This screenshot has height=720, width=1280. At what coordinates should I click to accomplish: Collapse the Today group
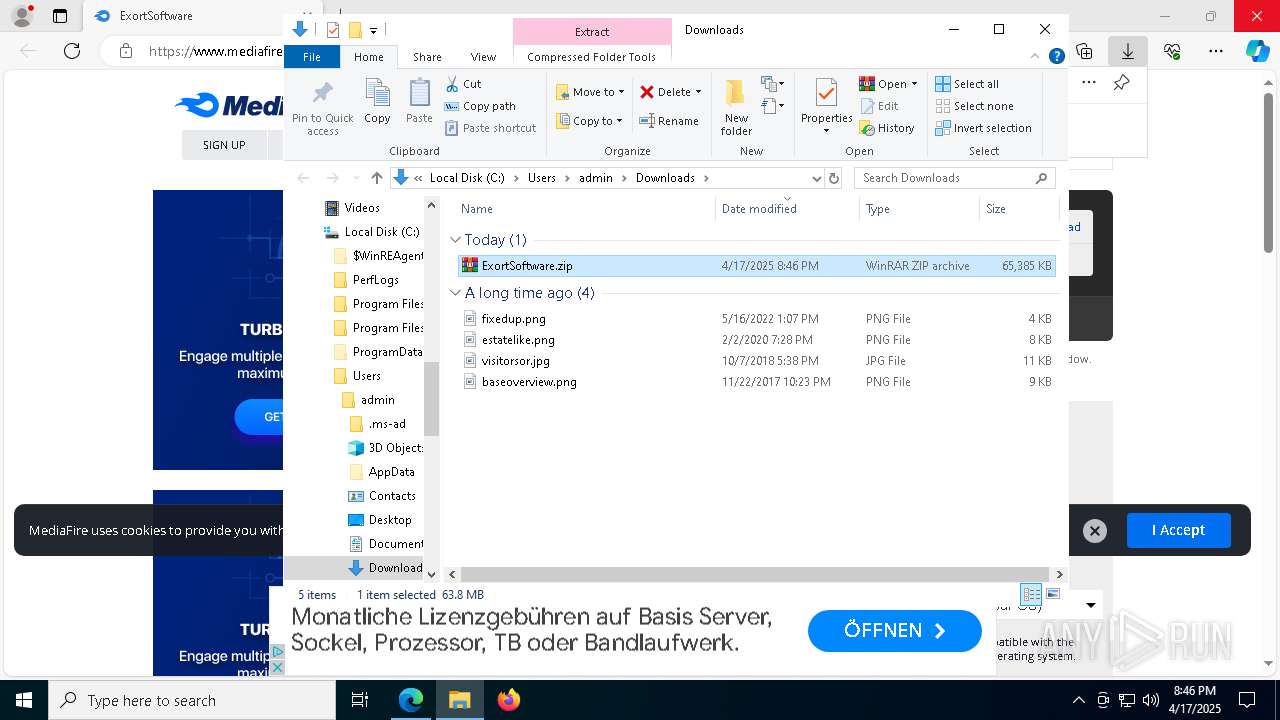tap(455, 240)
